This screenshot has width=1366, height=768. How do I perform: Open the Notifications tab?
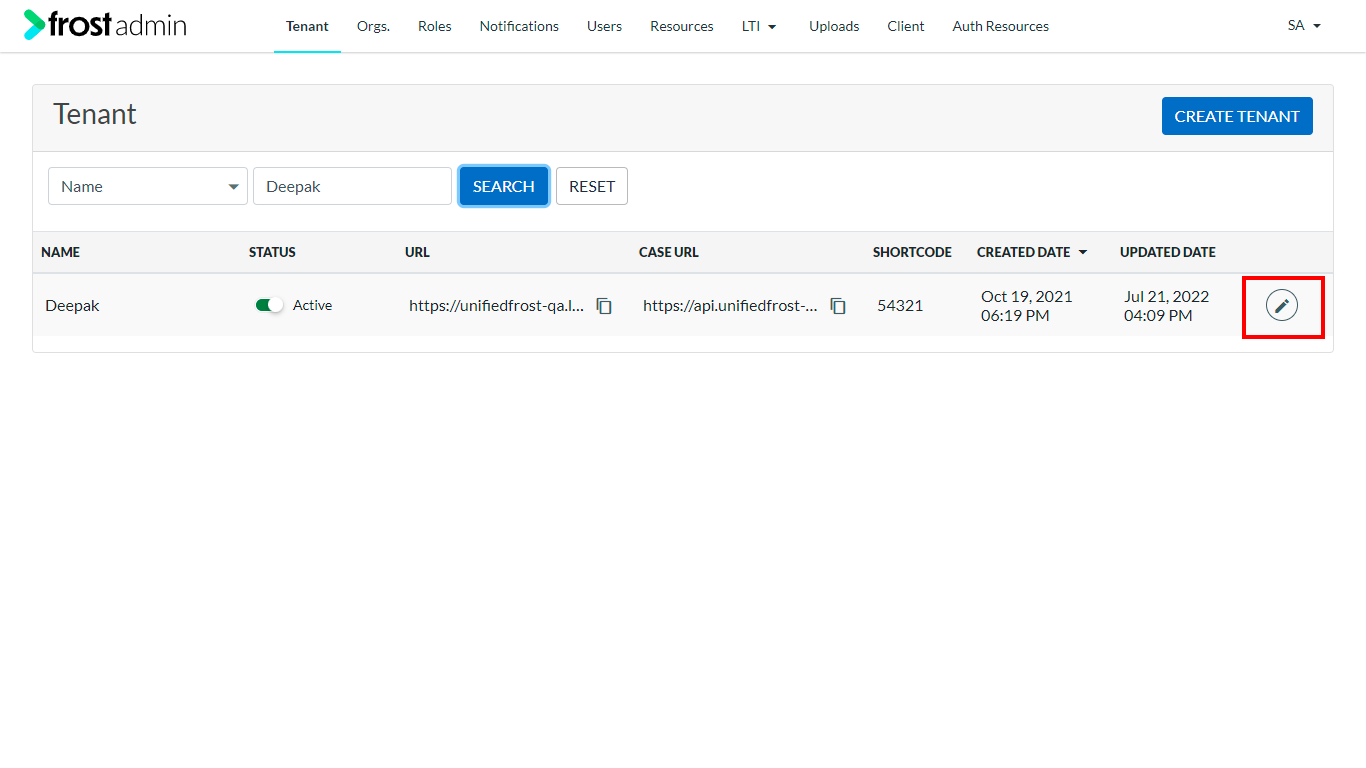[x=519, y=26]
